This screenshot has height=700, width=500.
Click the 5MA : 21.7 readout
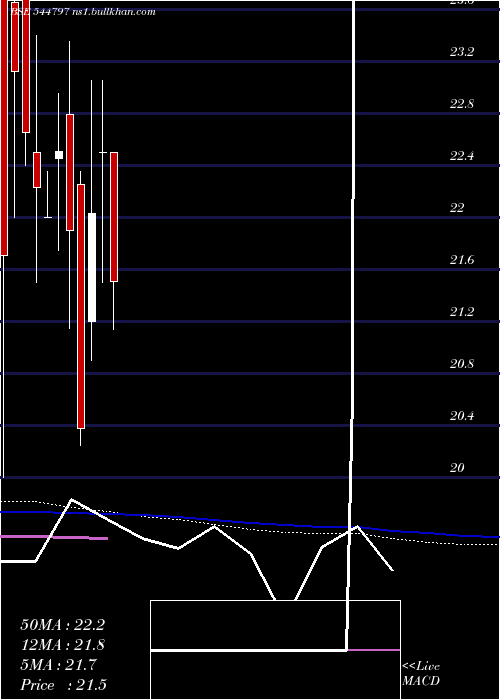(x=58, y=665)
